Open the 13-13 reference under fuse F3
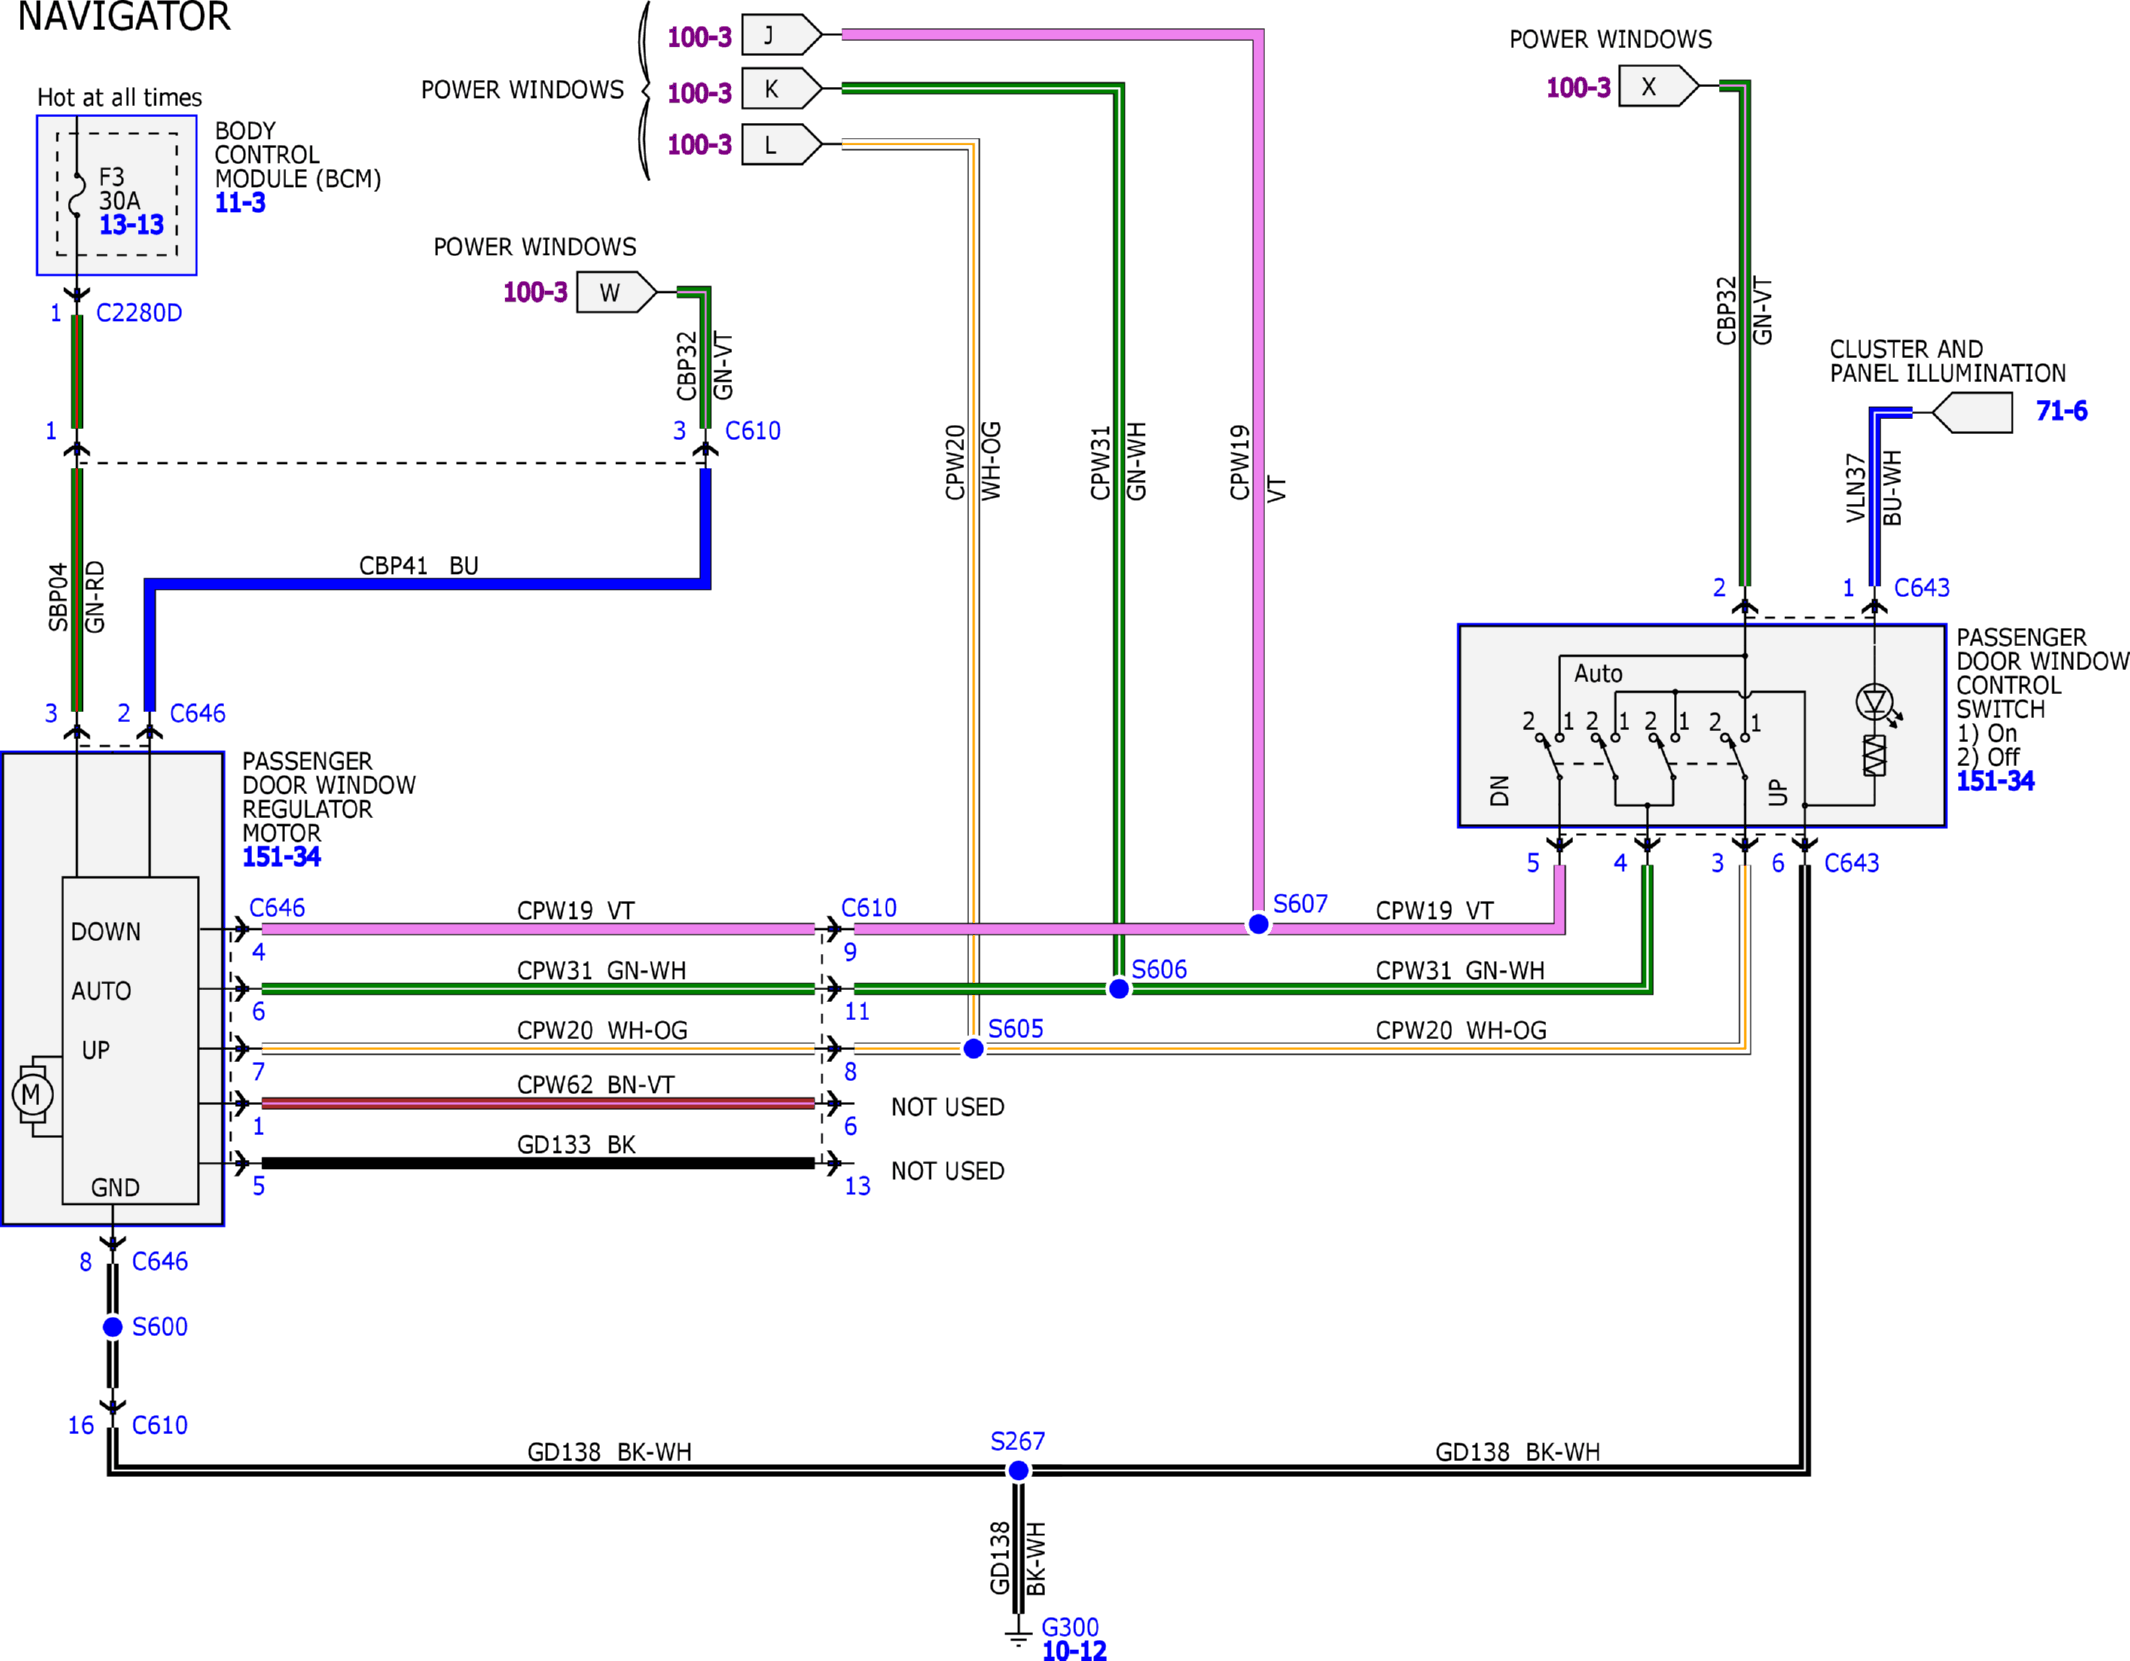Image resolution: width=2130 pixels, height=1661 pixels. pos(131,225)
